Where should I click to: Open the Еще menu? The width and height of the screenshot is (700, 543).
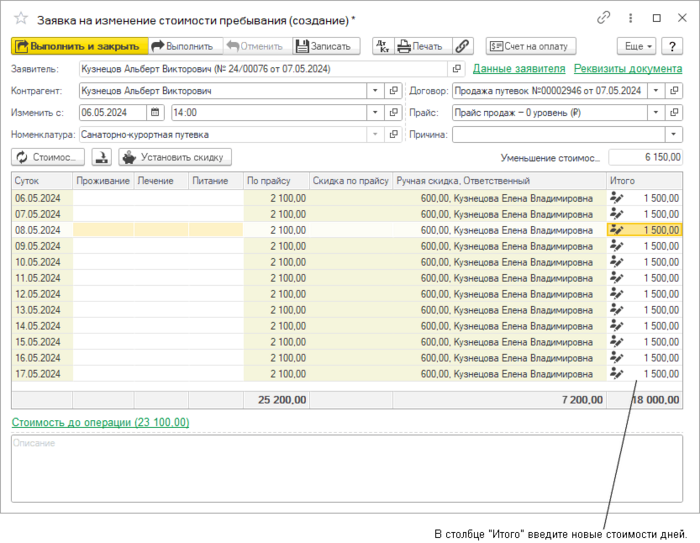[x=635, y=46]
